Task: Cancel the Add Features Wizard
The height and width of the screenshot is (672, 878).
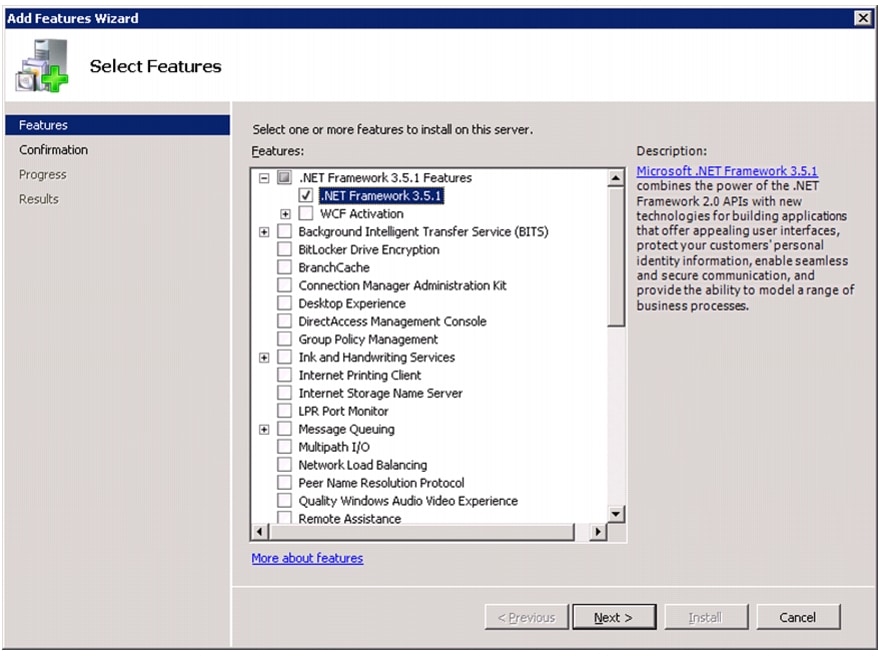Action: pyautogui.click(x=798, y=617)
